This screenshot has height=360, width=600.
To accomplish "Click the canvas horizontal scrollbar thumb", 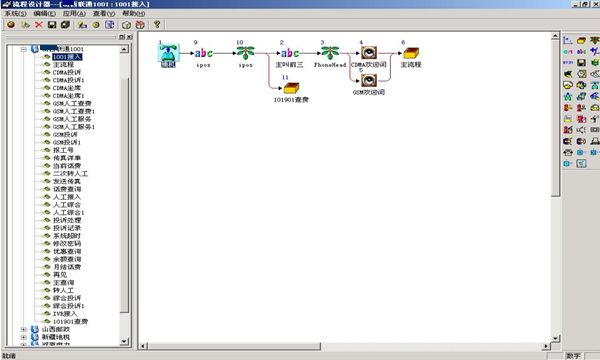I will (234, 346).
